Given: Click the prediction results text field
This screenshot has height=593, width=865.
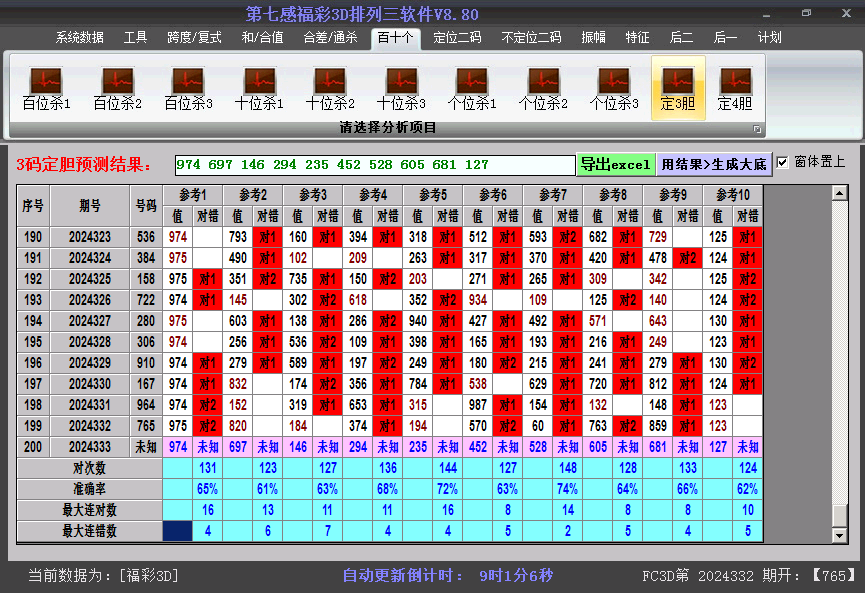Looking at the screenshot, I should coord(374,165).
